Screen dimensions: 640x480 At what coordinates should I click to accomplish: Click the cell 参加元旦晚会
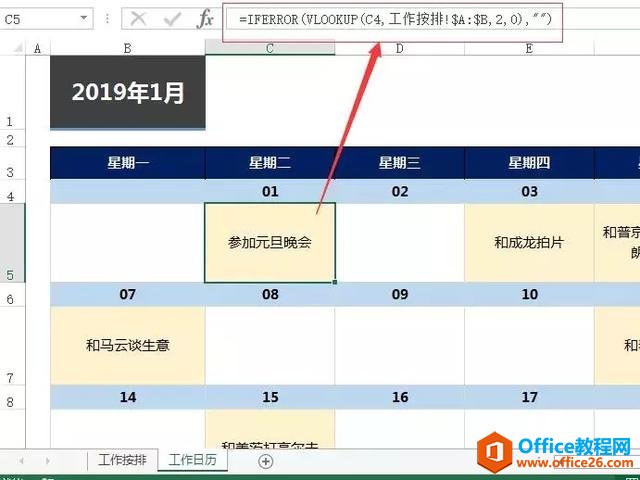point(270,243)
